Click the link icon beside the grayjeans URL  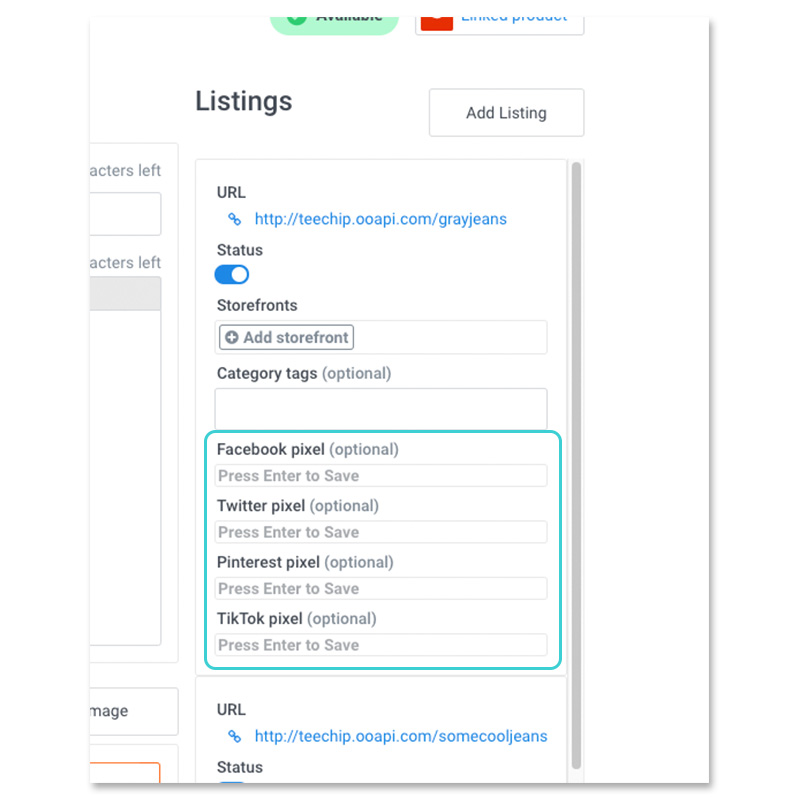234,219
